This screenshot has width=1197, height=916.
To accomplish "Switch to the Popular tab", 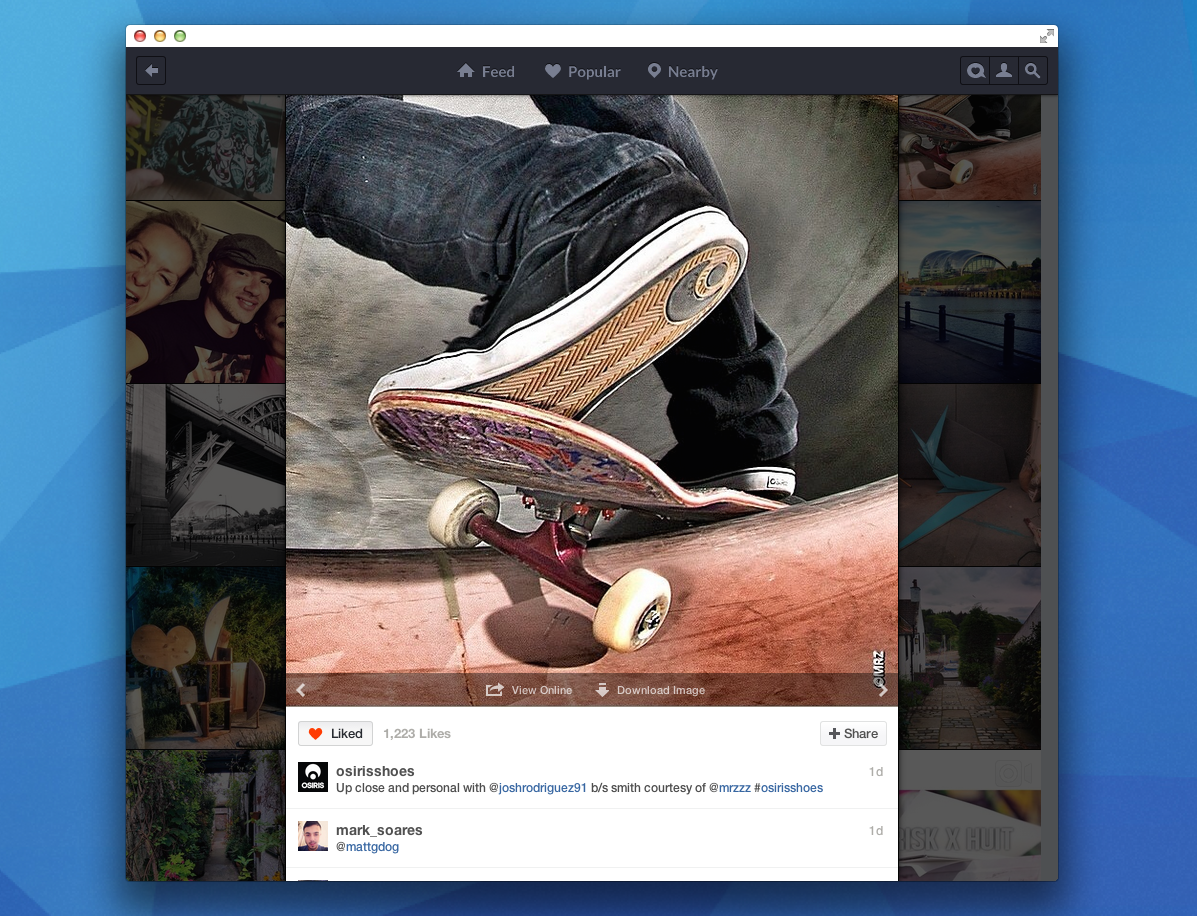I will 582,72.
